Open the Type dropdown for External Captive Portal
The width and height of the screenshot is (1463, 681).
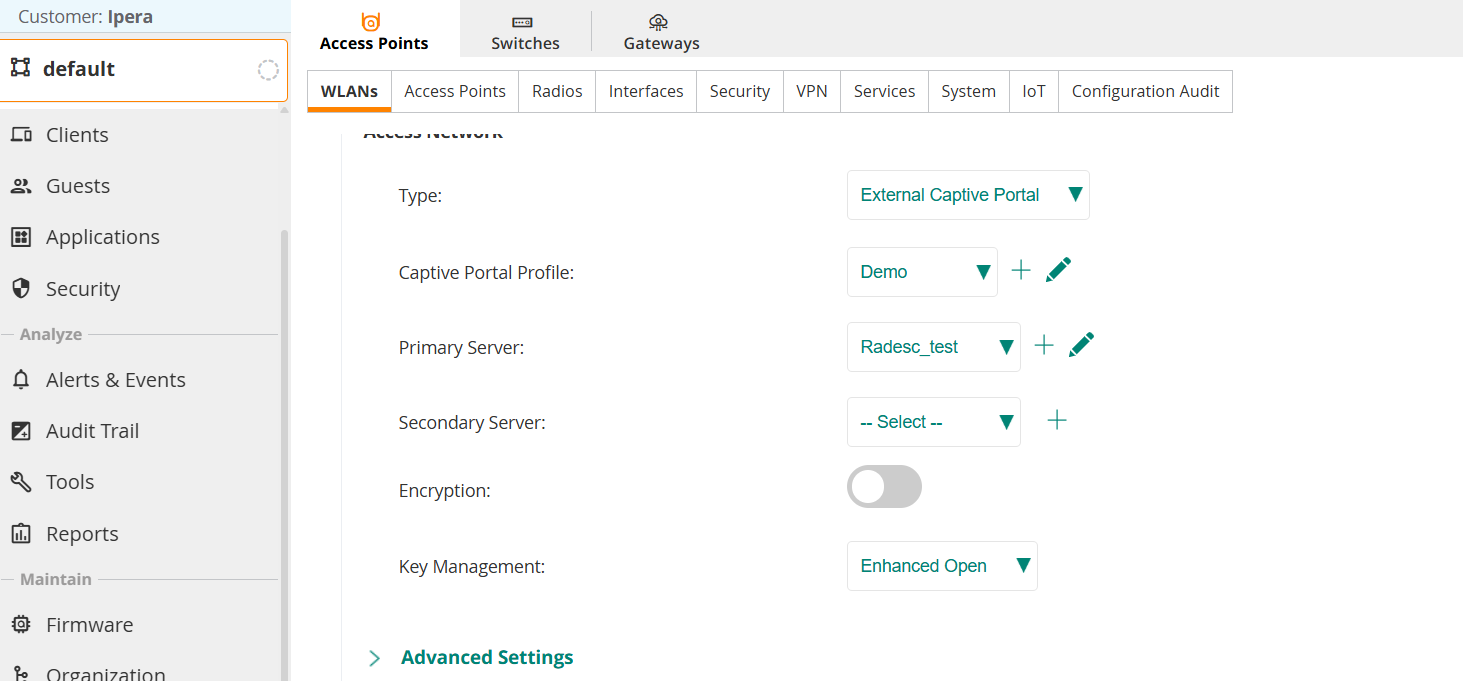click(x=968, y=195)
